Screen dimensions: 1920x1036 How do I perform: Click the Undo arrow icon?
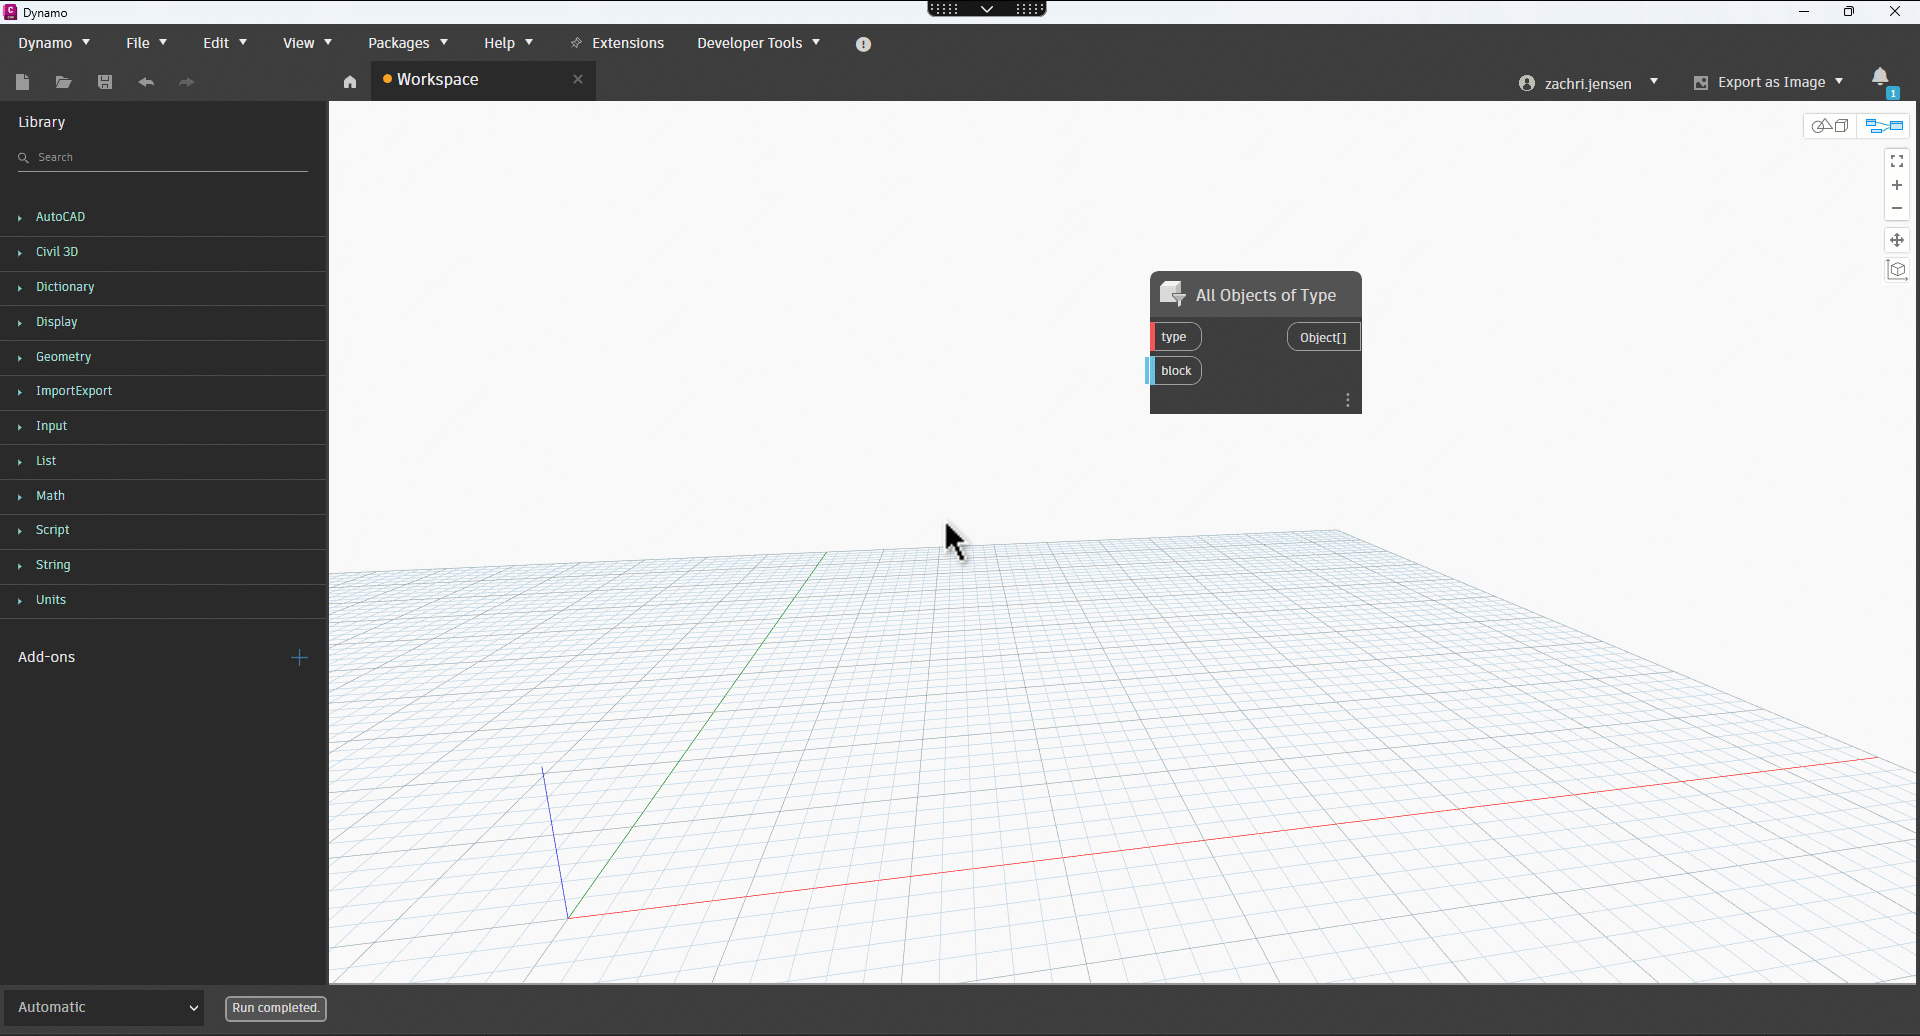click(146, 82)
